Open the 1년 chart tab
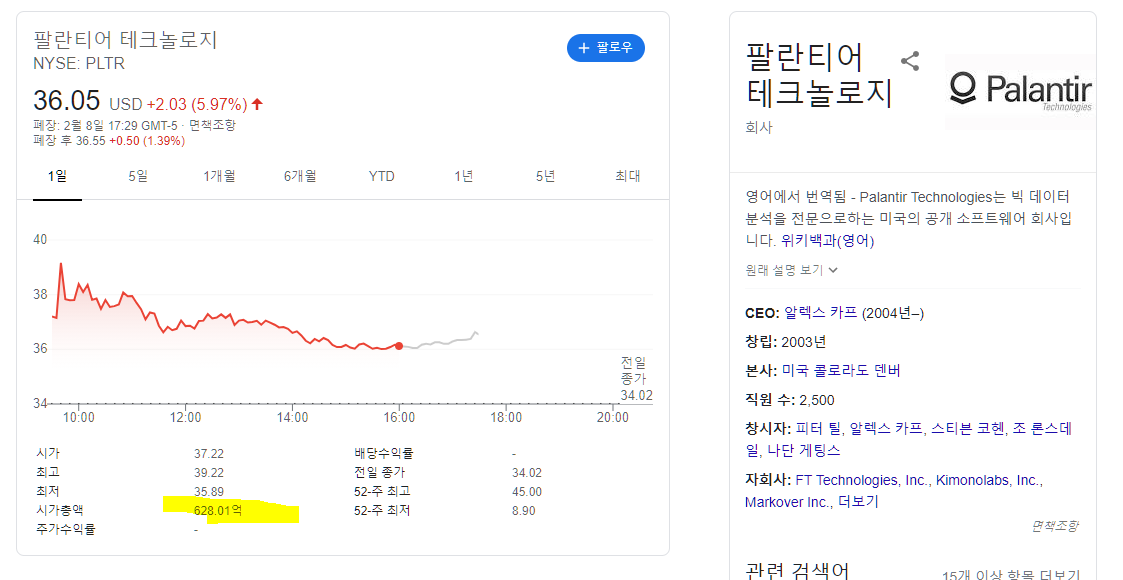1123x580 pixels. pyautogui.click(x=464, y=176)
